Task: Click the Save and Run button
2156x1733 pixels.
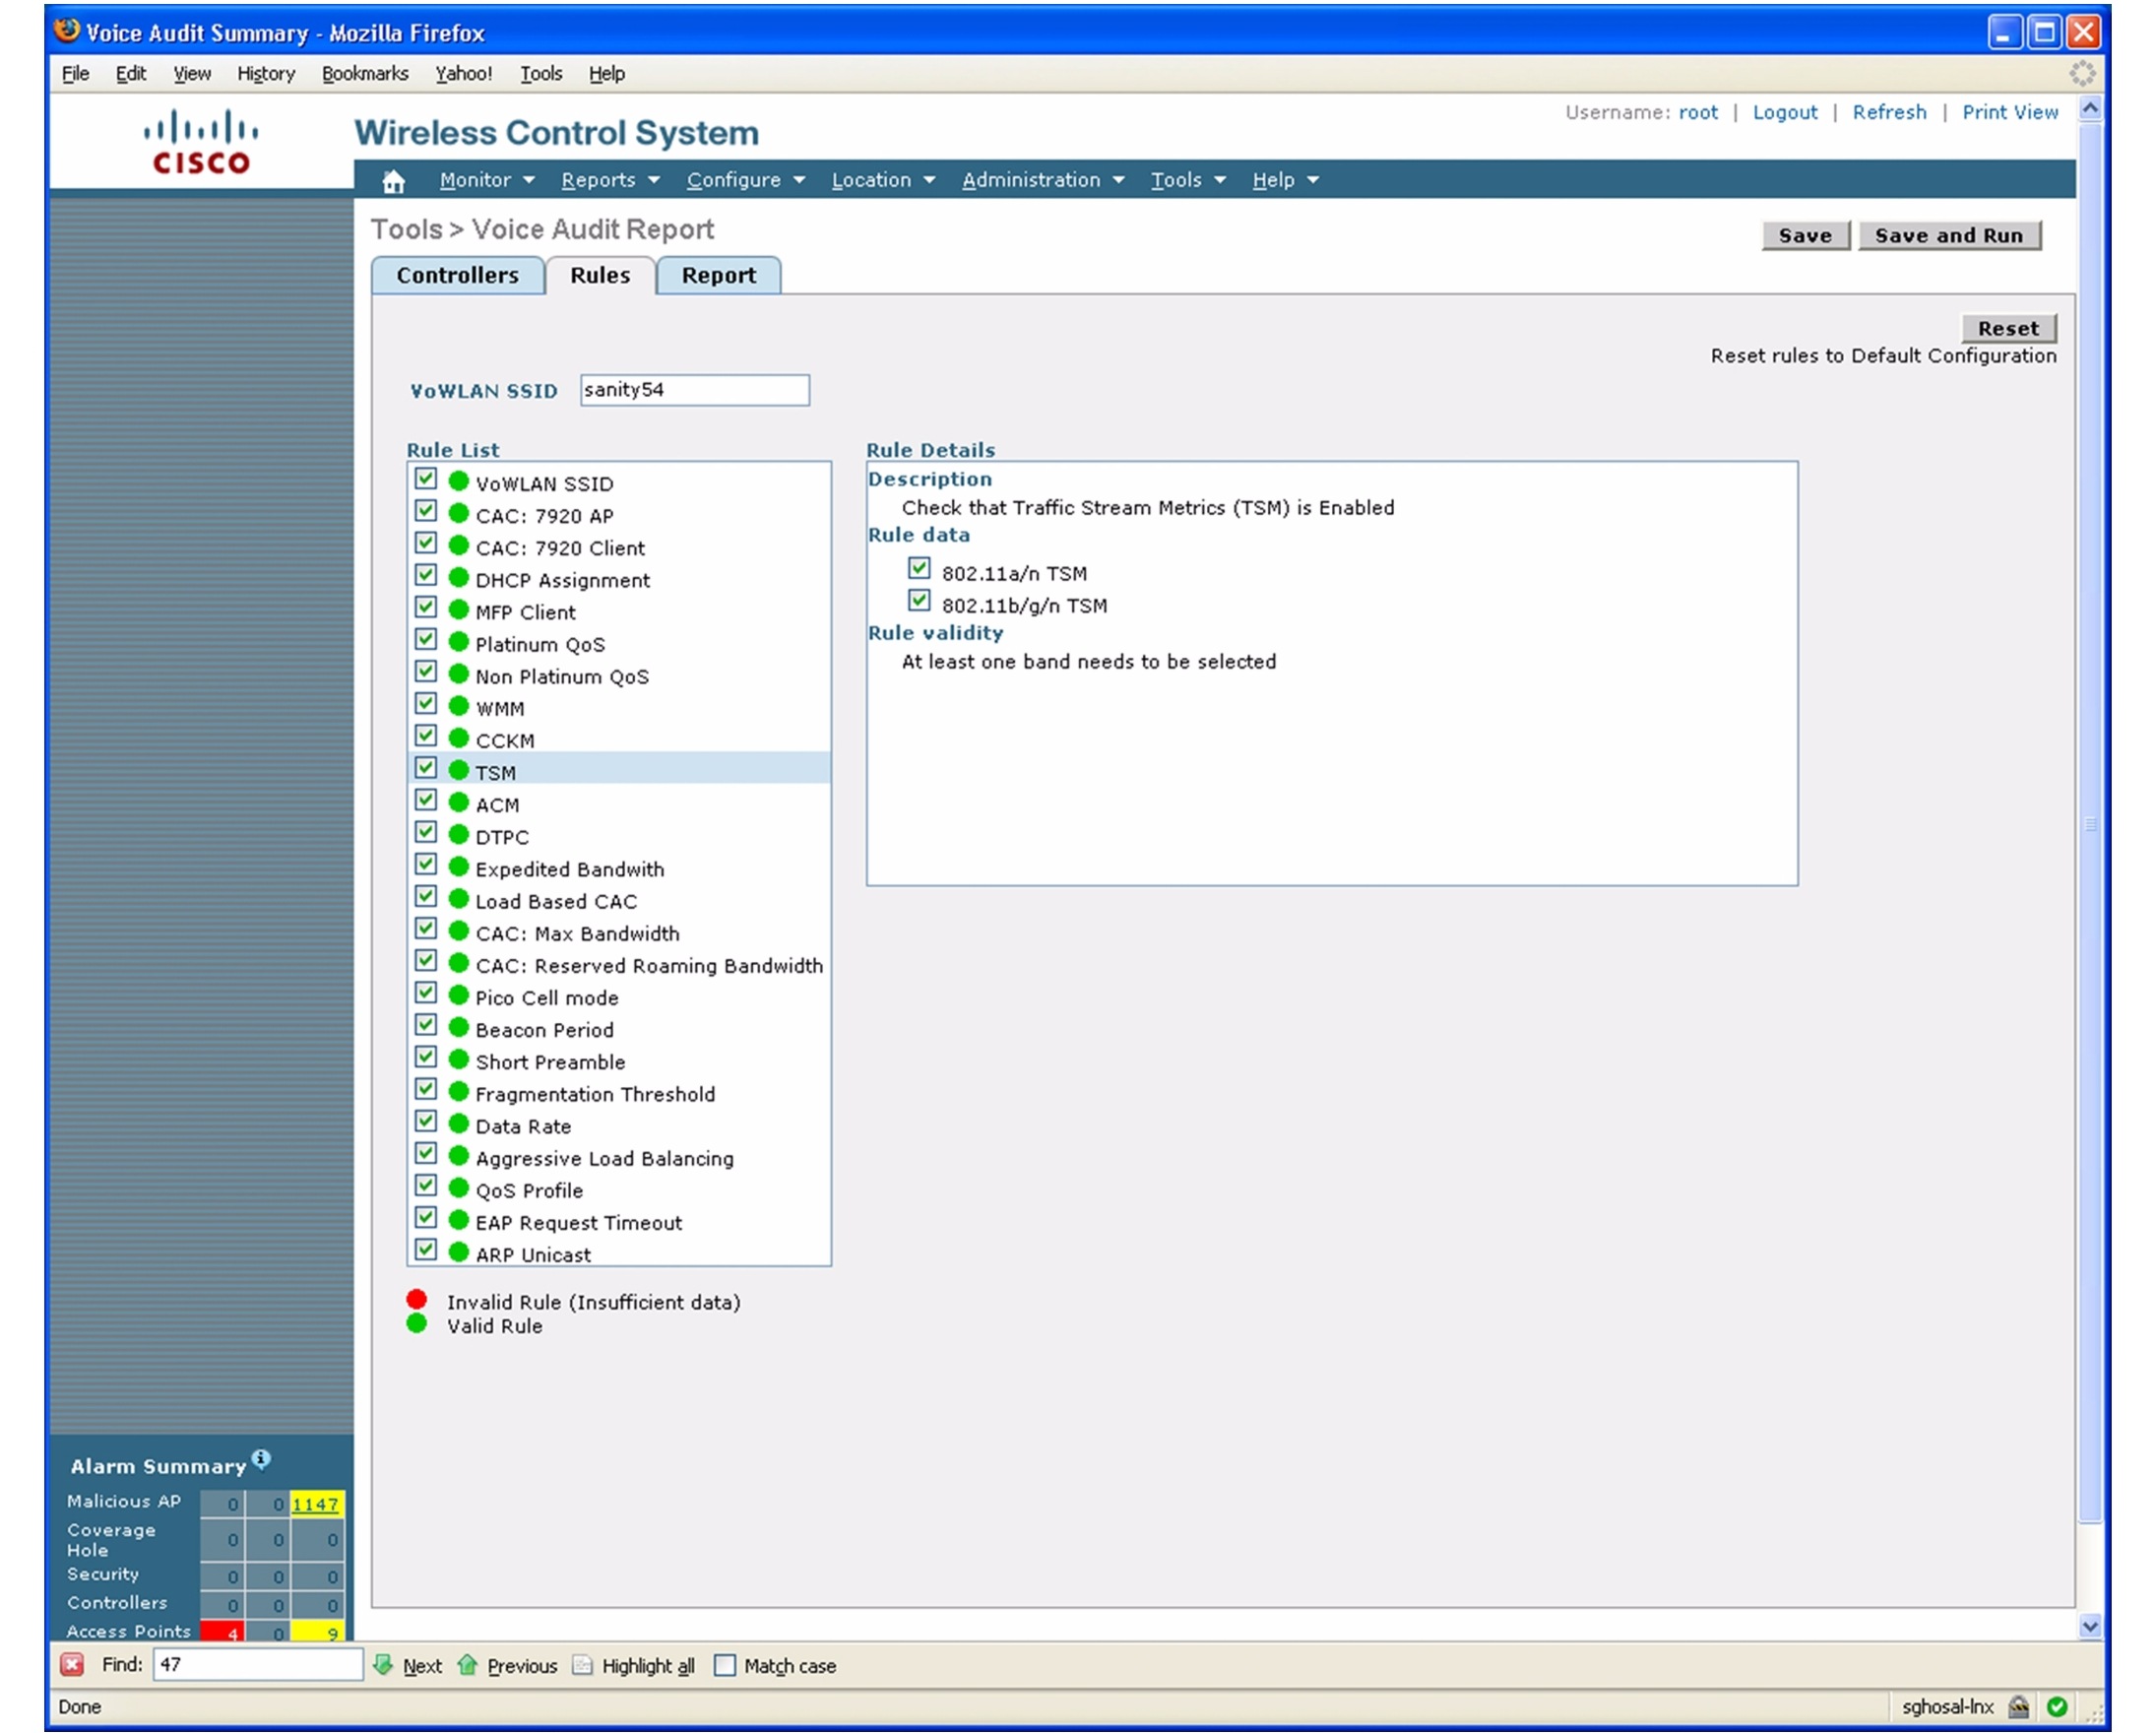Action: point(1949,235)
